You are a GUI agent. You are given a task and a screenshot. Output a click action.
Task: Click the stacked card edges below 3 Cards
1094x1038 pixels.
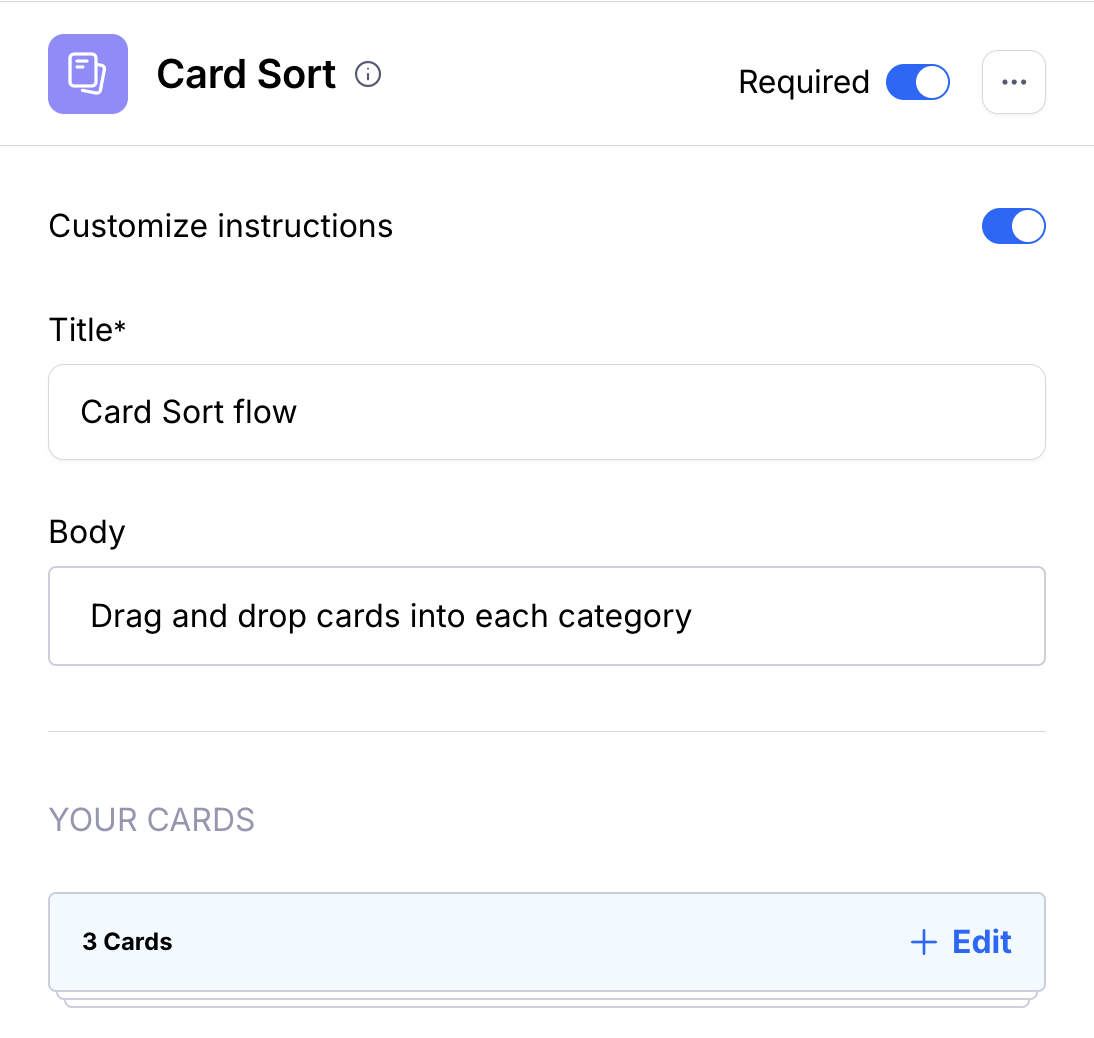pyautogui.click(x=546, y=1000)
